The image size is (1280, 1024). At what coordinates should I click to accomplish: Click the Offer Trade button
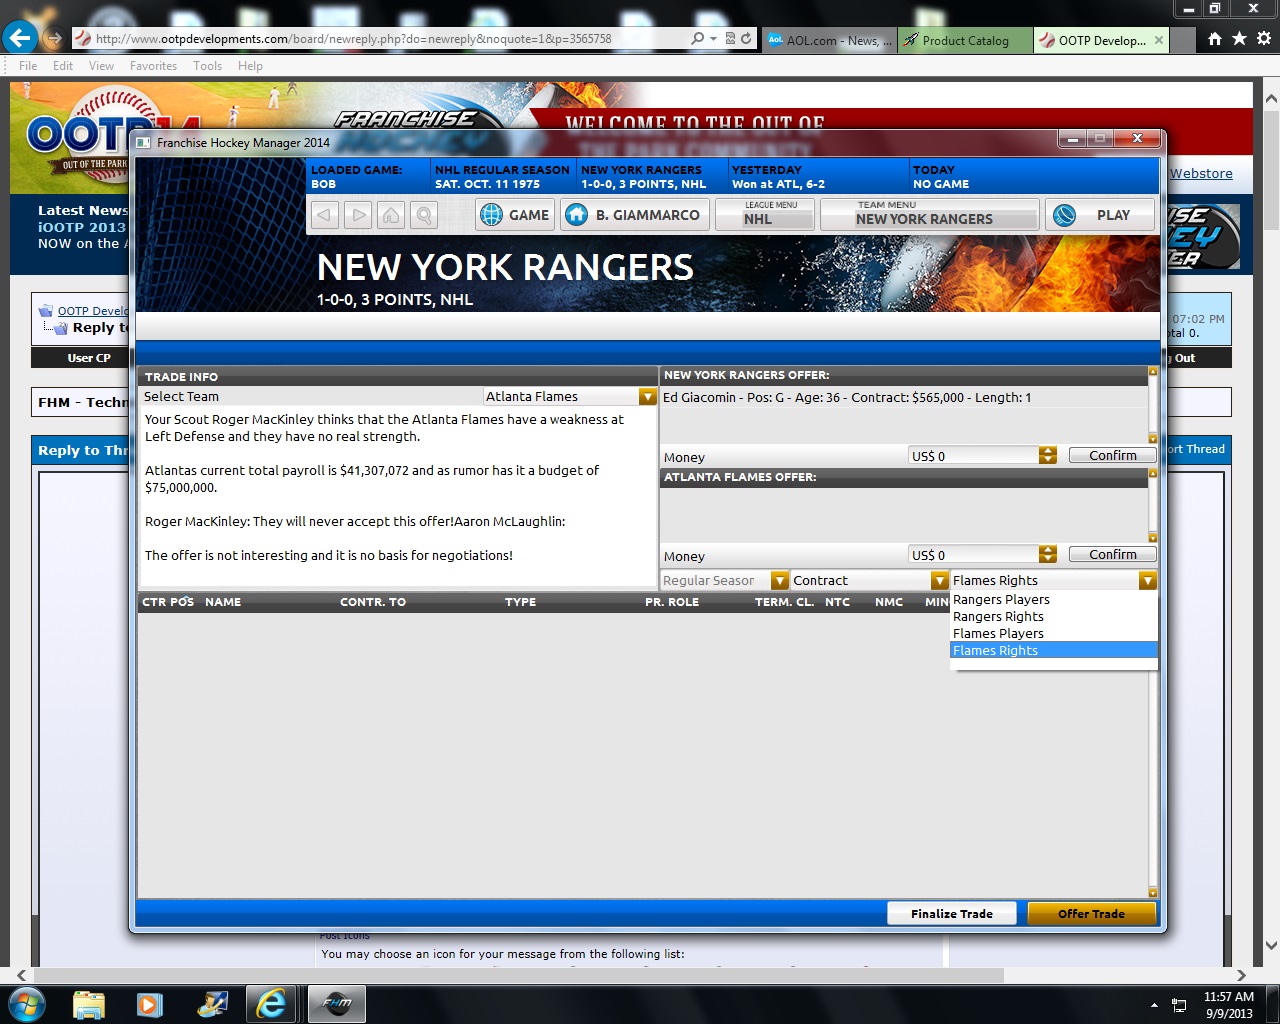(x=1091, y=914)
